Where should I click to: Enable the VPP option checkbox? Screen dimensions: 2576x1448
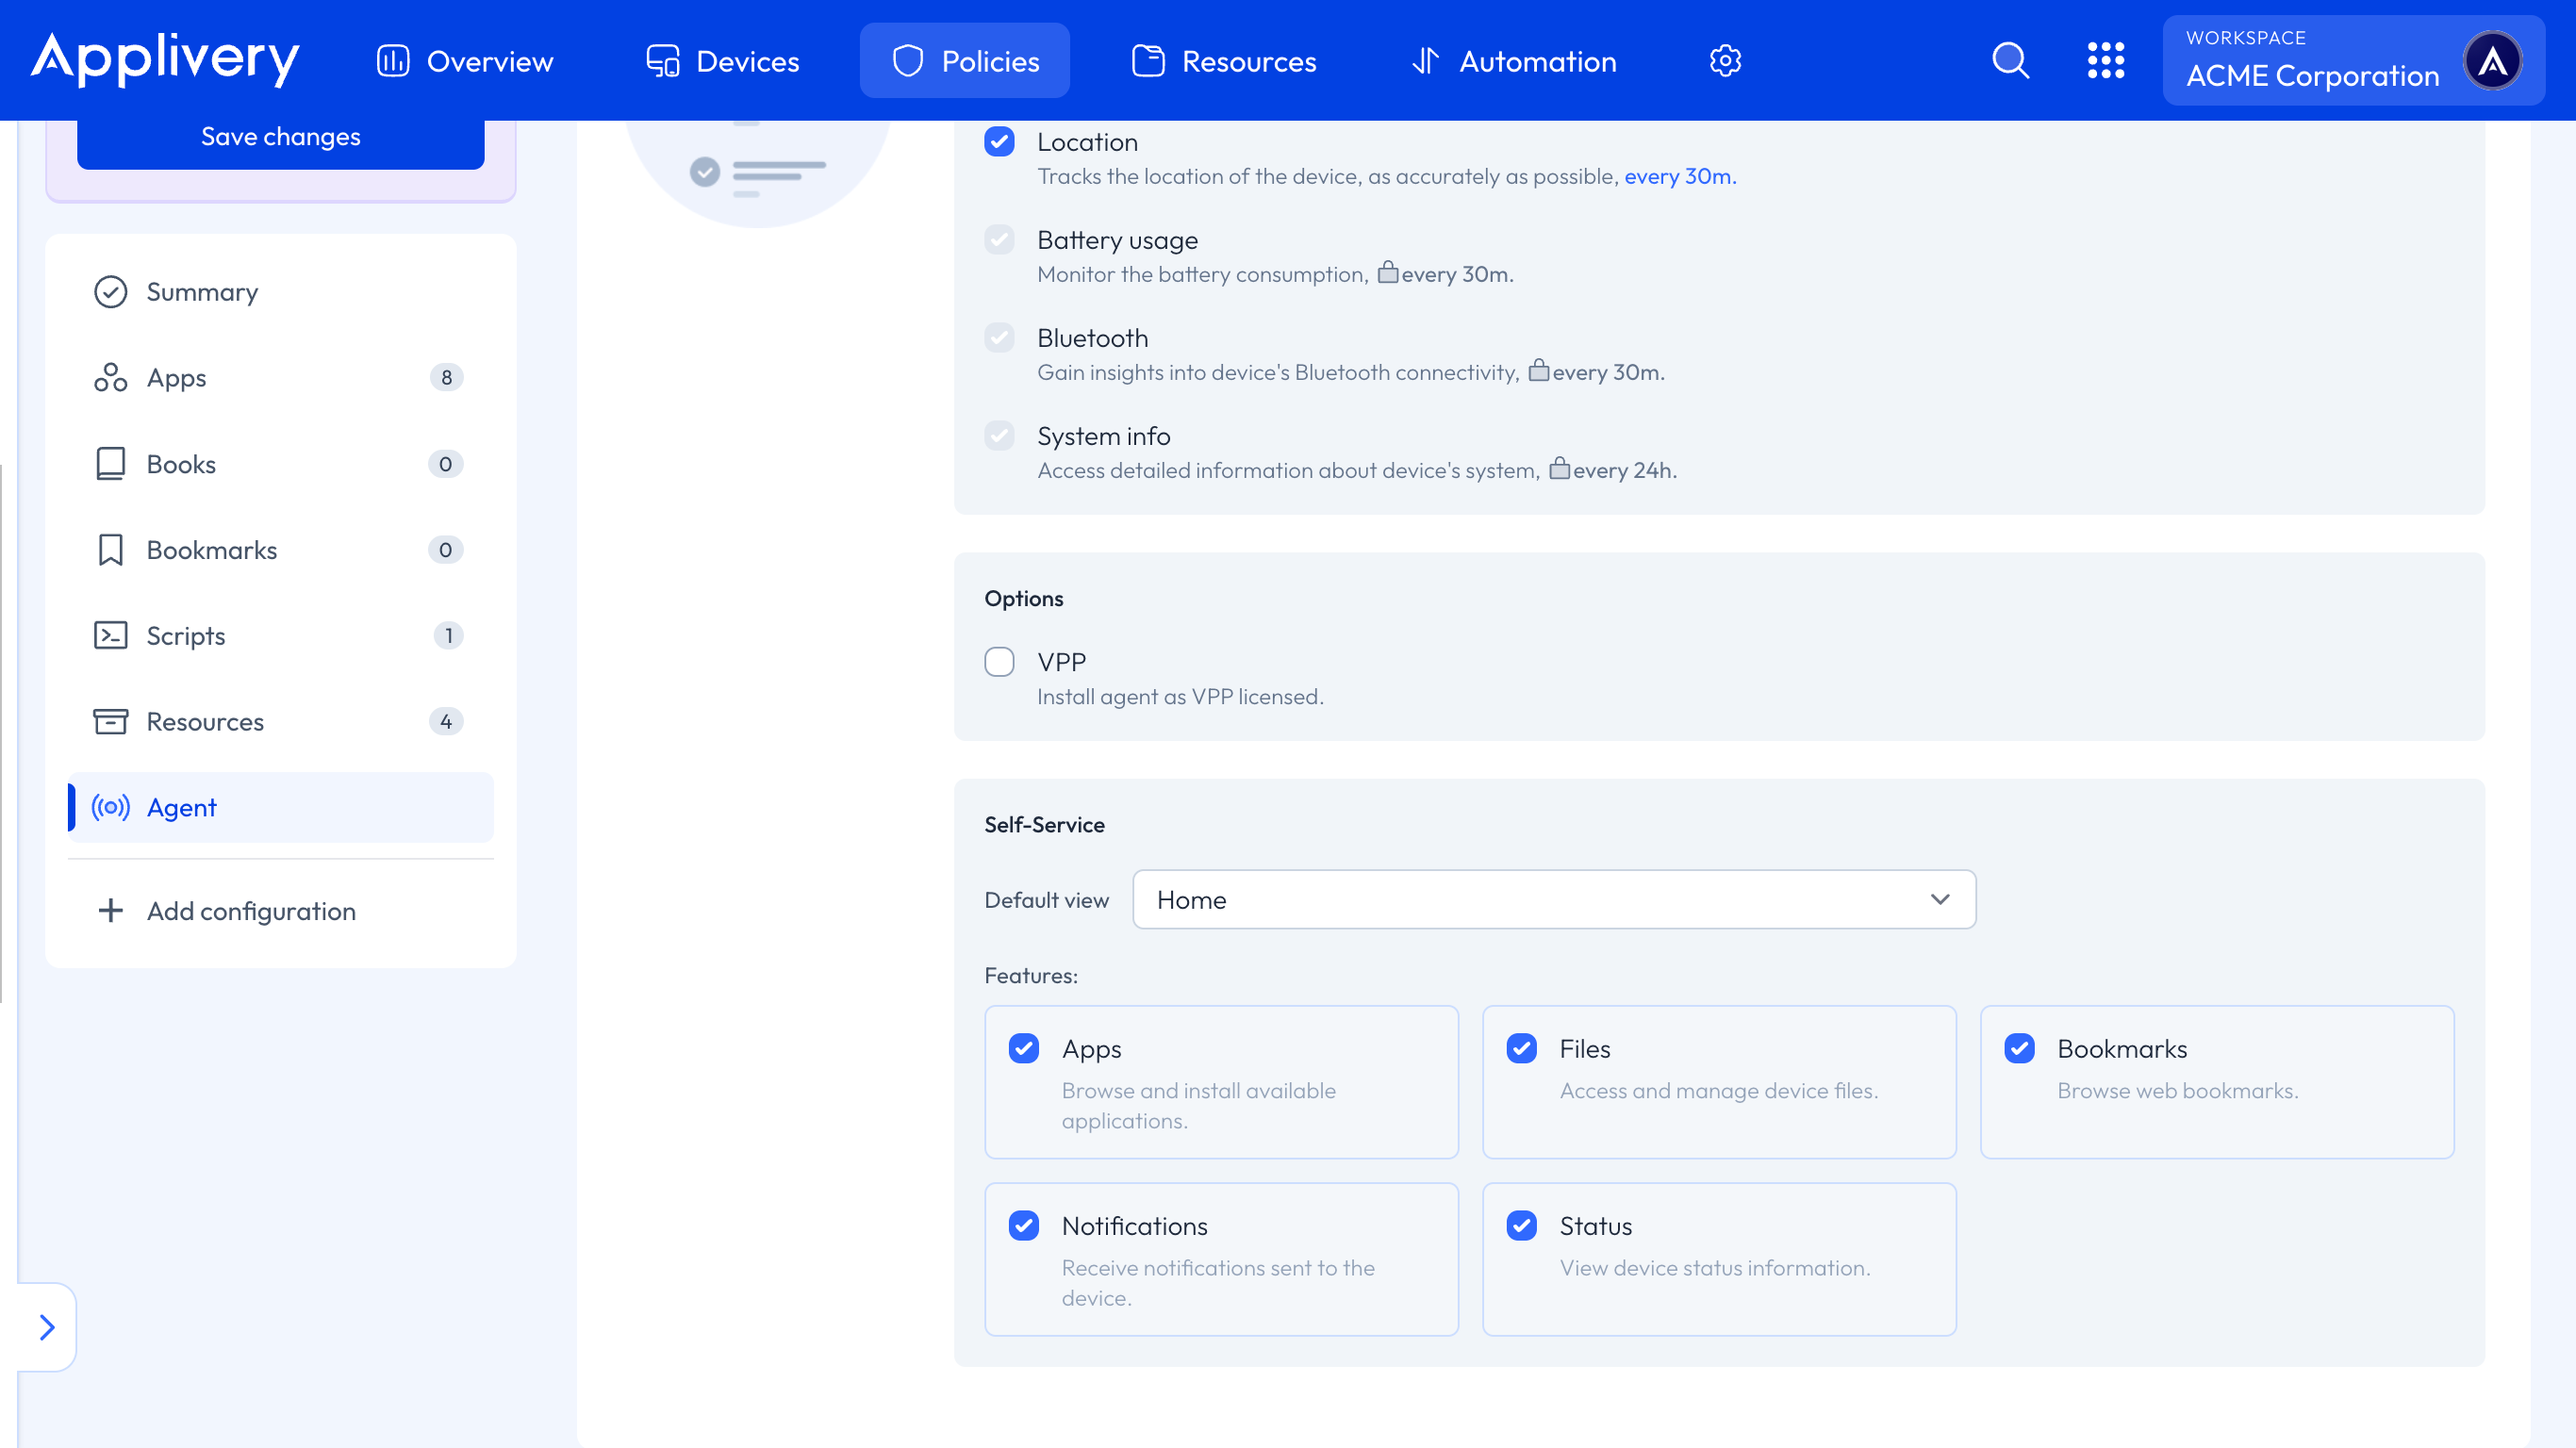pos(999,662)
